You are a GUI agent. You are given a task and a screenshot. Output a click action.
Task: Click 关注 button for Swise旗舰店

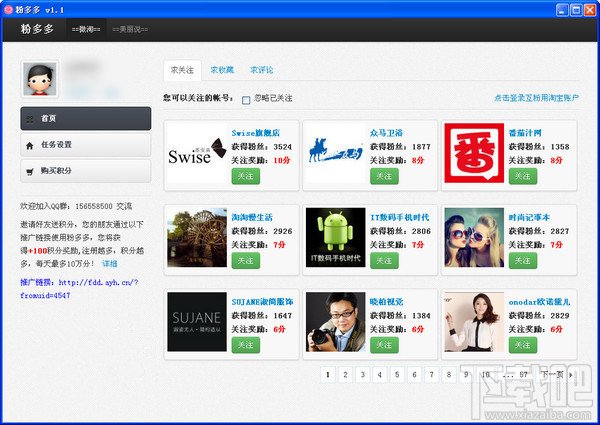pos(246,176)
